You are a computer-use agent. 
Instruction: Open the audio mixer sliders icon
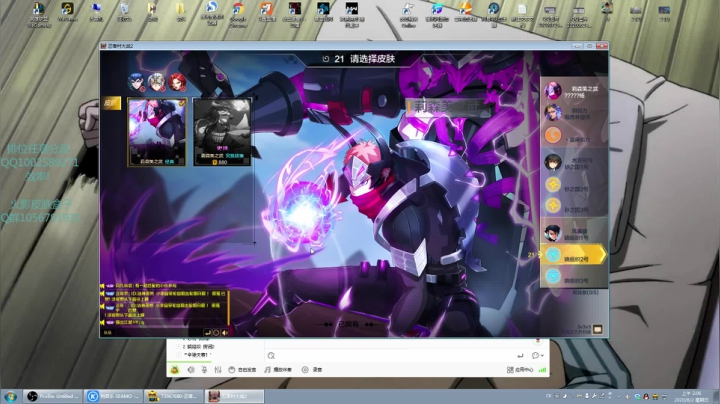218,370
